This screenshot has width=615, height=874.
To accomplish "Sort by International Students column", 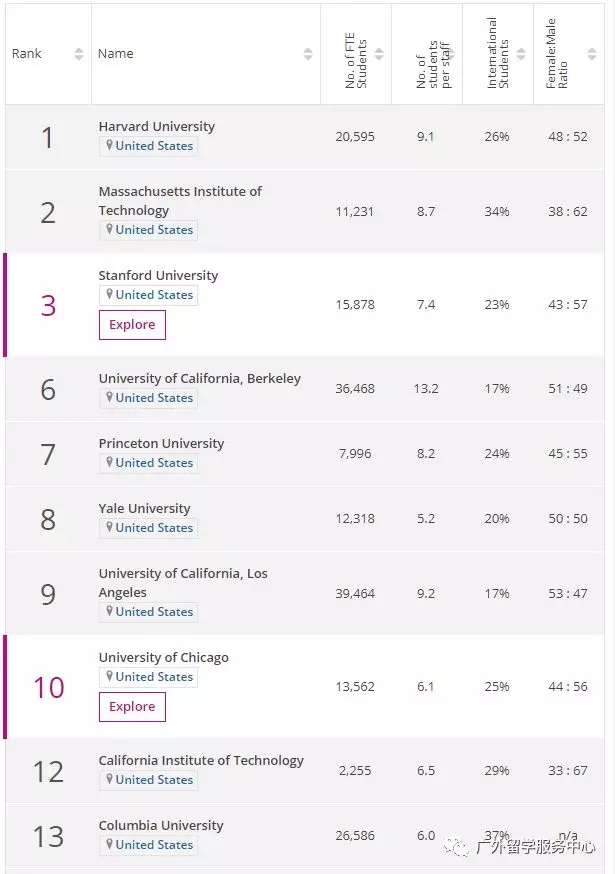I will pos(521,54).
